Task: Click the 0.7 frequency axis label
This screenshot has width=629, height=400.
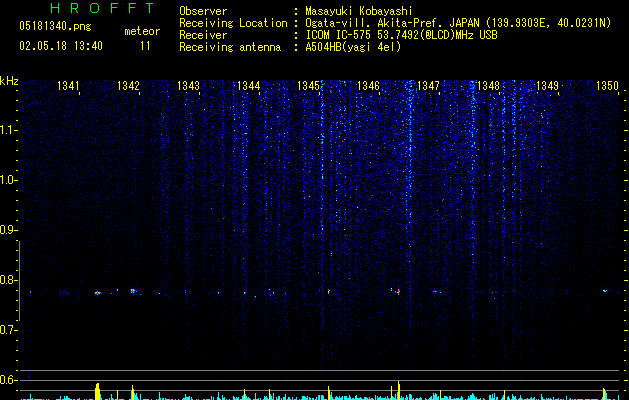Action: pos(8,330)
